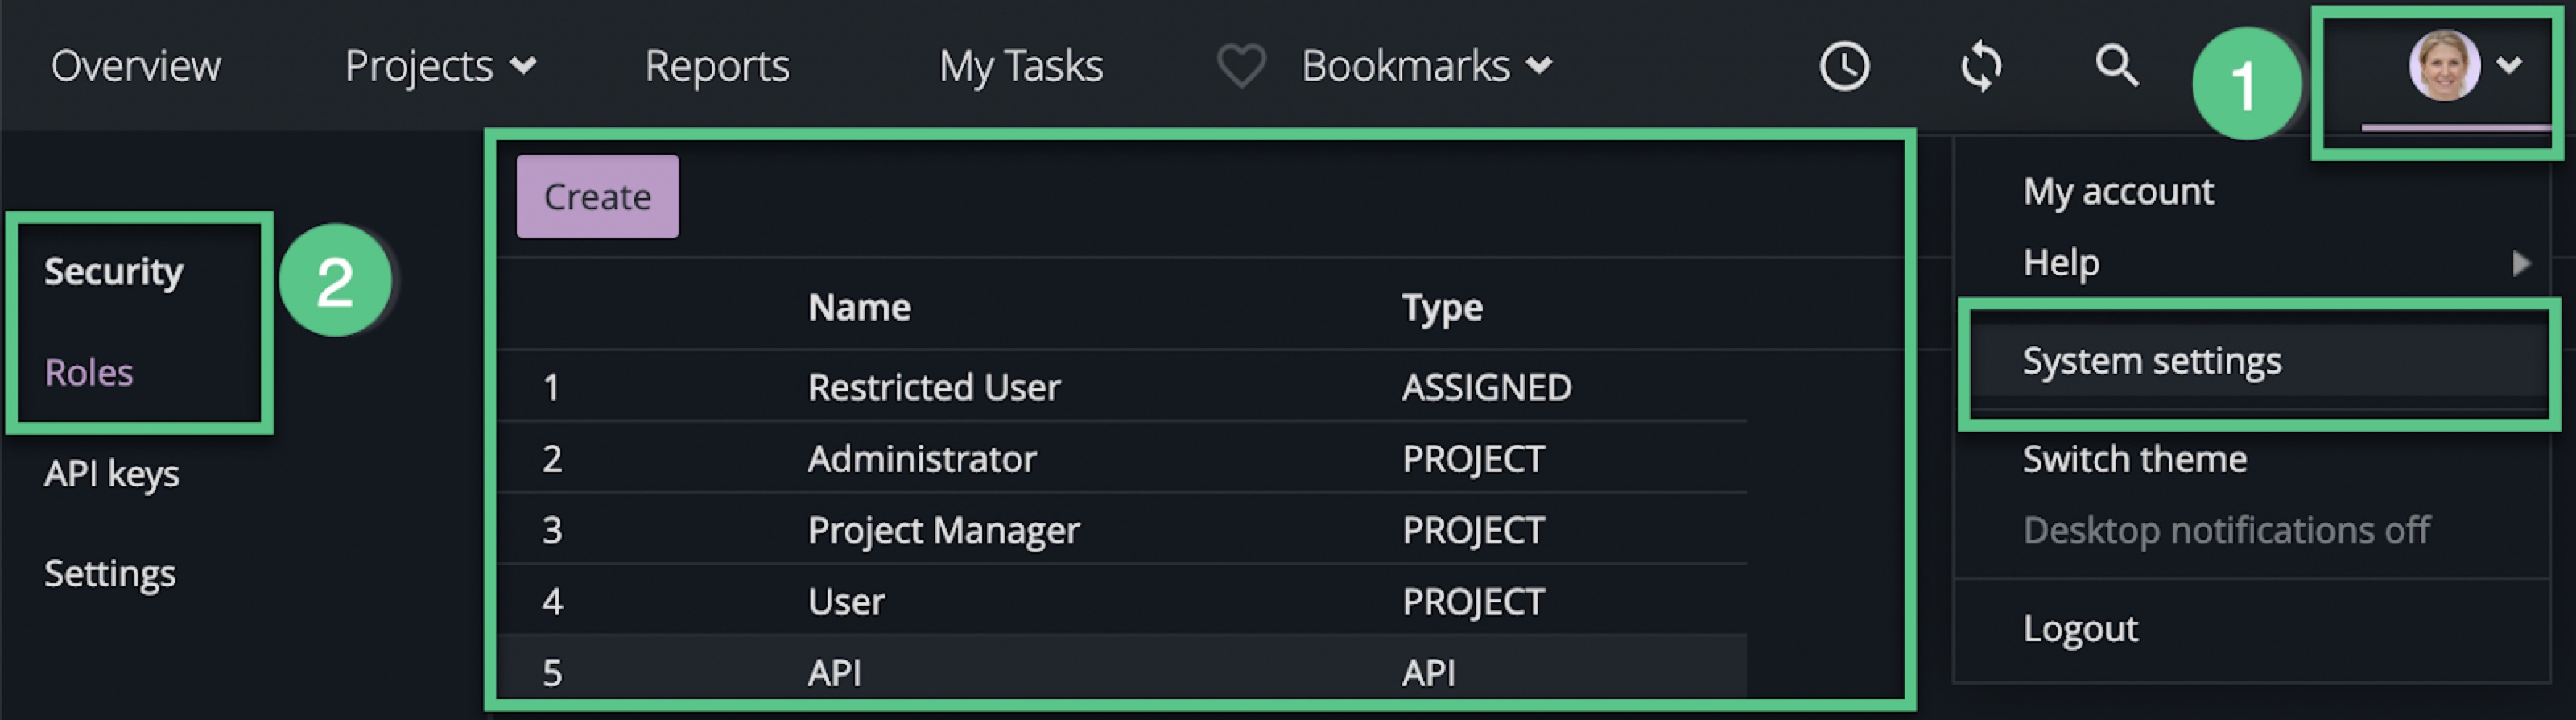Expand the Help submenu arrow
The image size is (2576, 720).
click(2521, 263)
